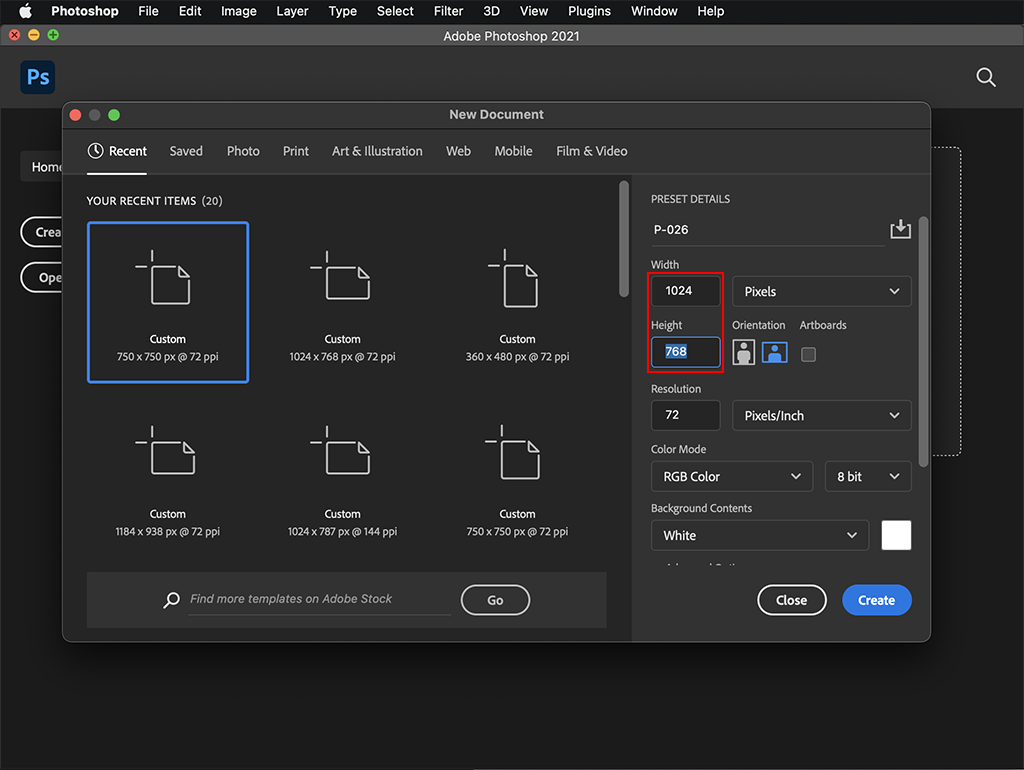
Task: Select landscape orientation icon
Action: click(x=775, y=353)
